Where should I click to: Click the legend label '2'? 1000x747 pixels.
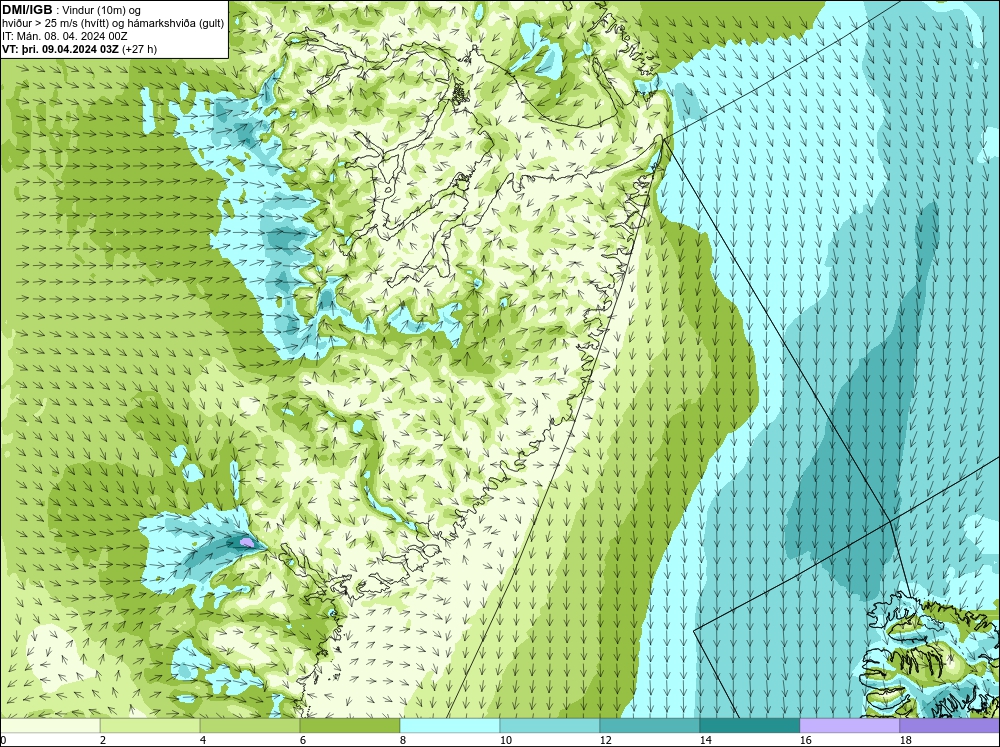[103, 740]
